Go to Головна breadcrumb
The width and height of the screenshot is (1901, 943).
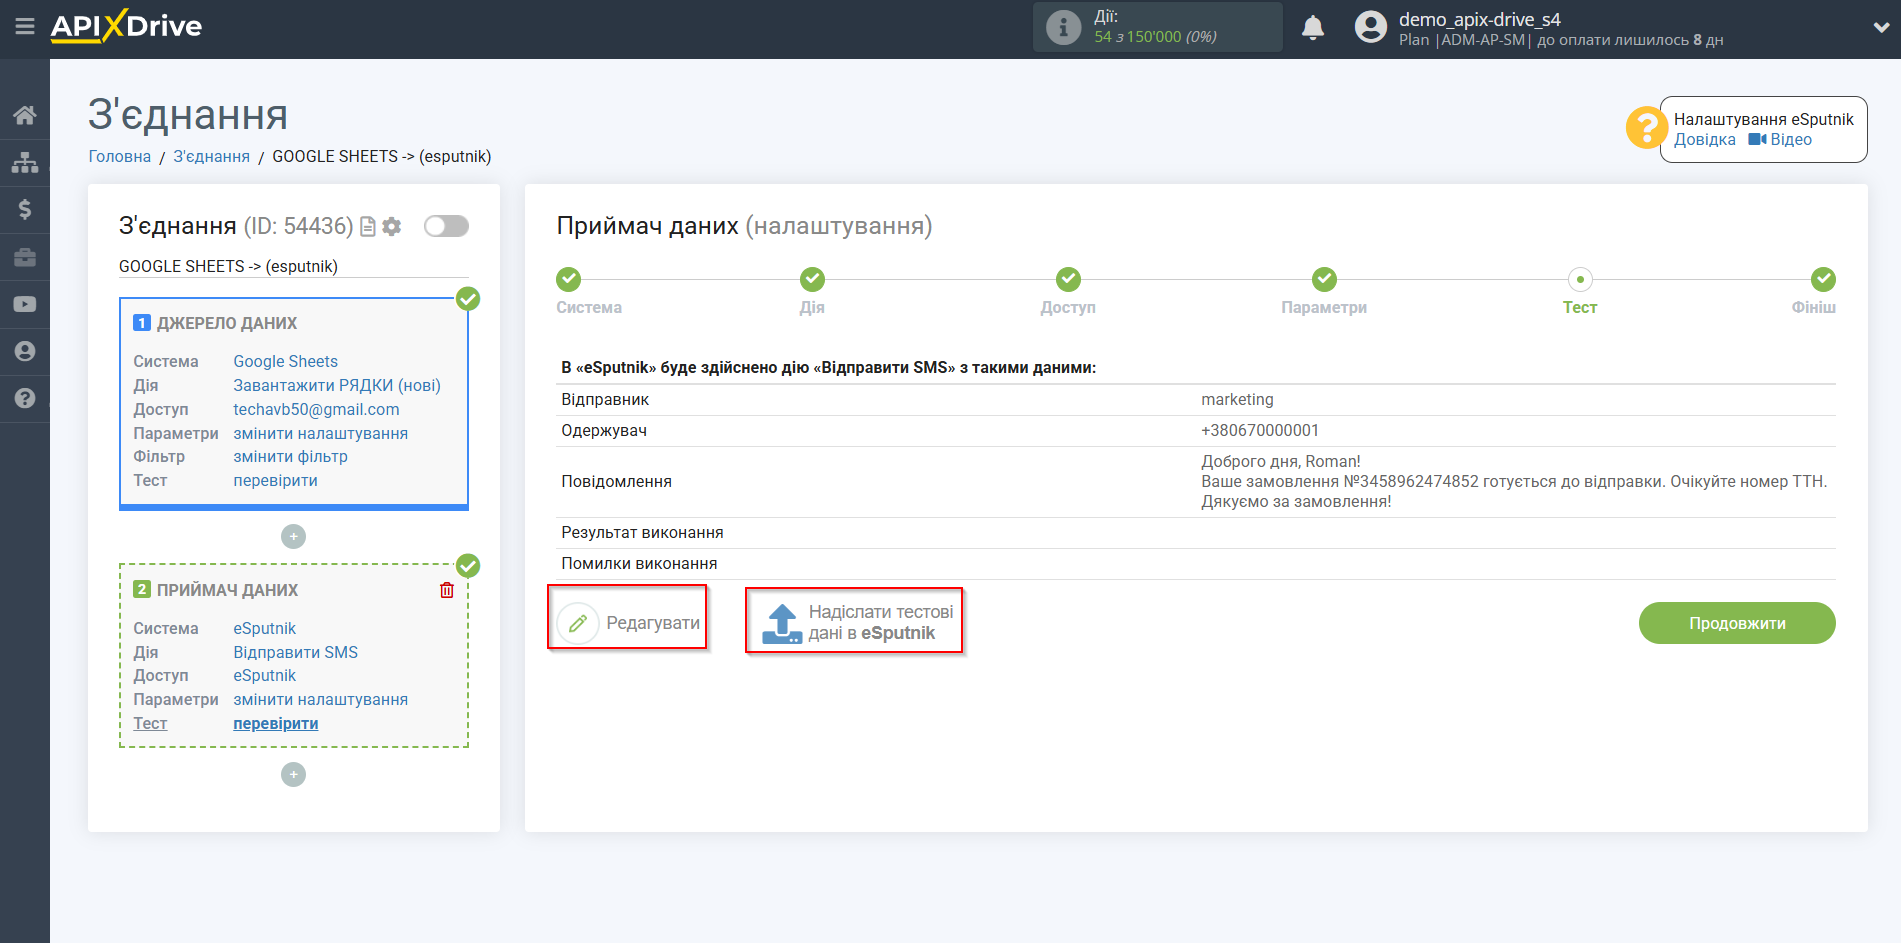coord(120,156)
